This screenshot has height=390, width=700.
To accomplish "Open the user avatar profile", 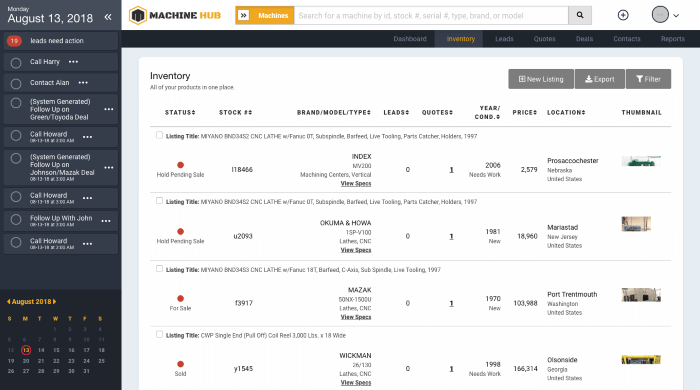I will click(660, 15).
